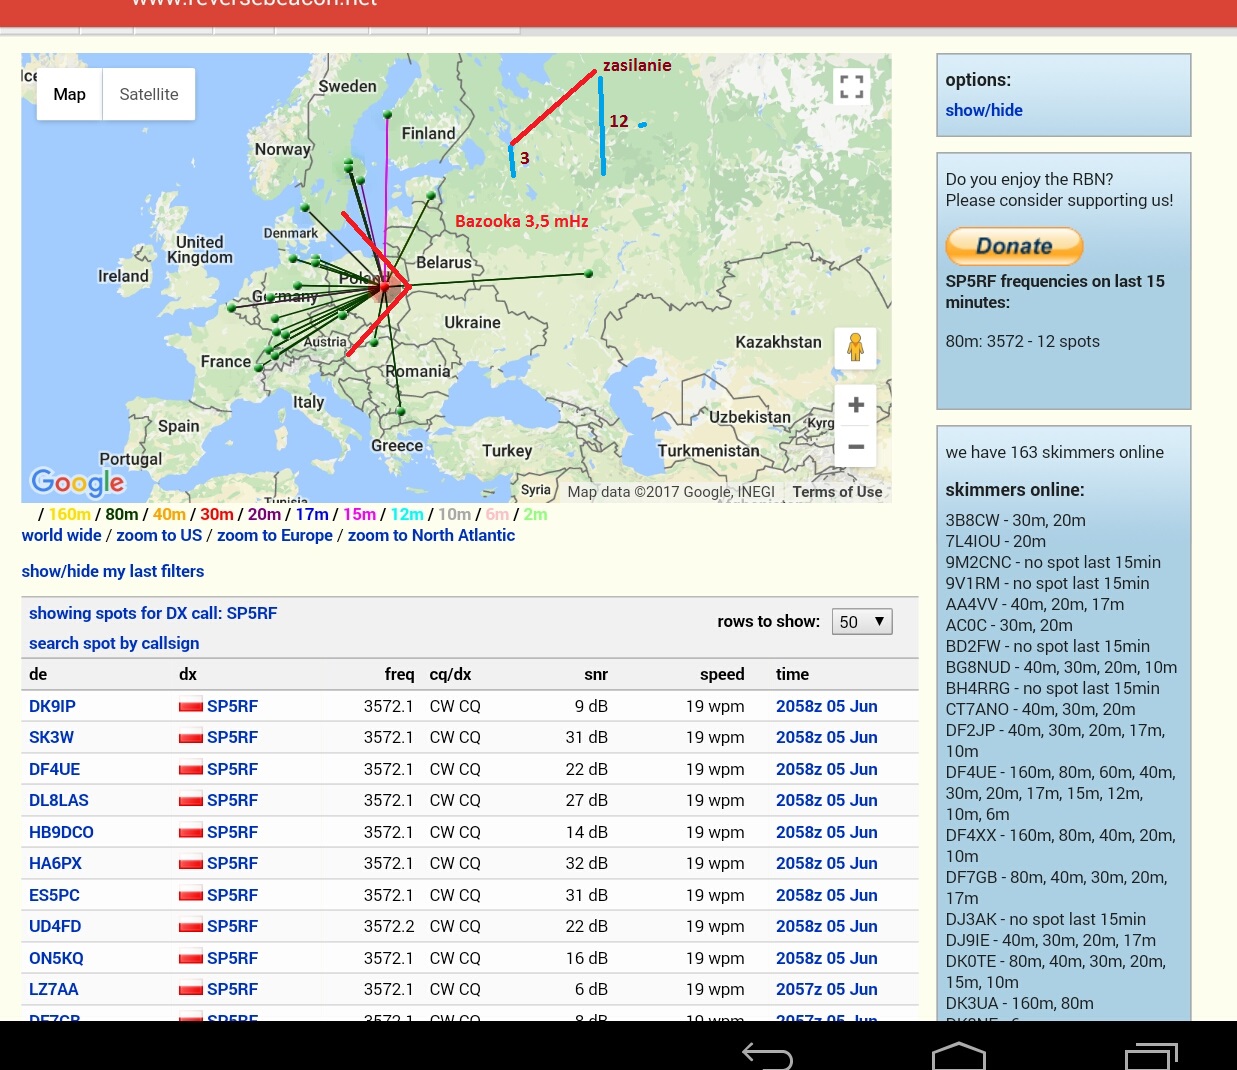Expand show/hide my last filters
The image size is (1237, 1070).
tap(113, 571)
